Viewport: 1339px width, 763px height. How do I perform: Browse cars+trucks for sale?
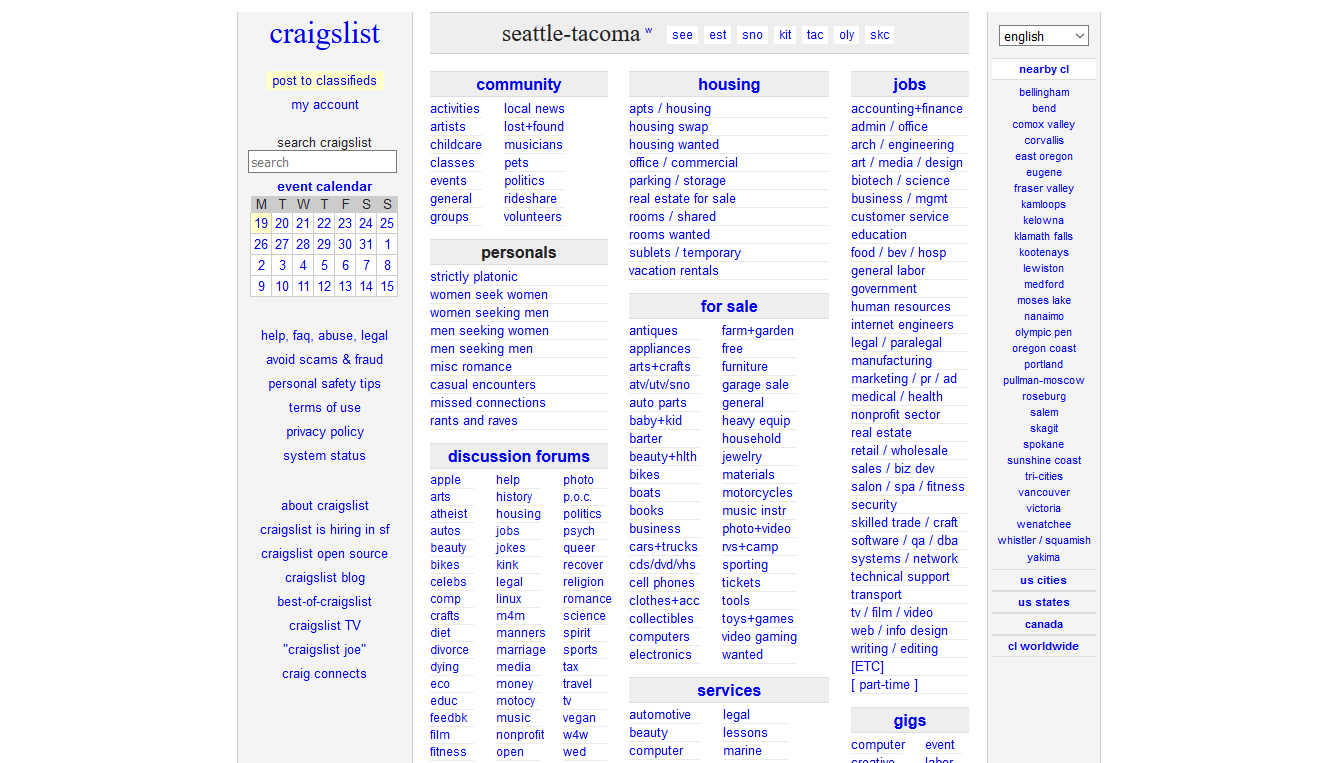point(663,547)
